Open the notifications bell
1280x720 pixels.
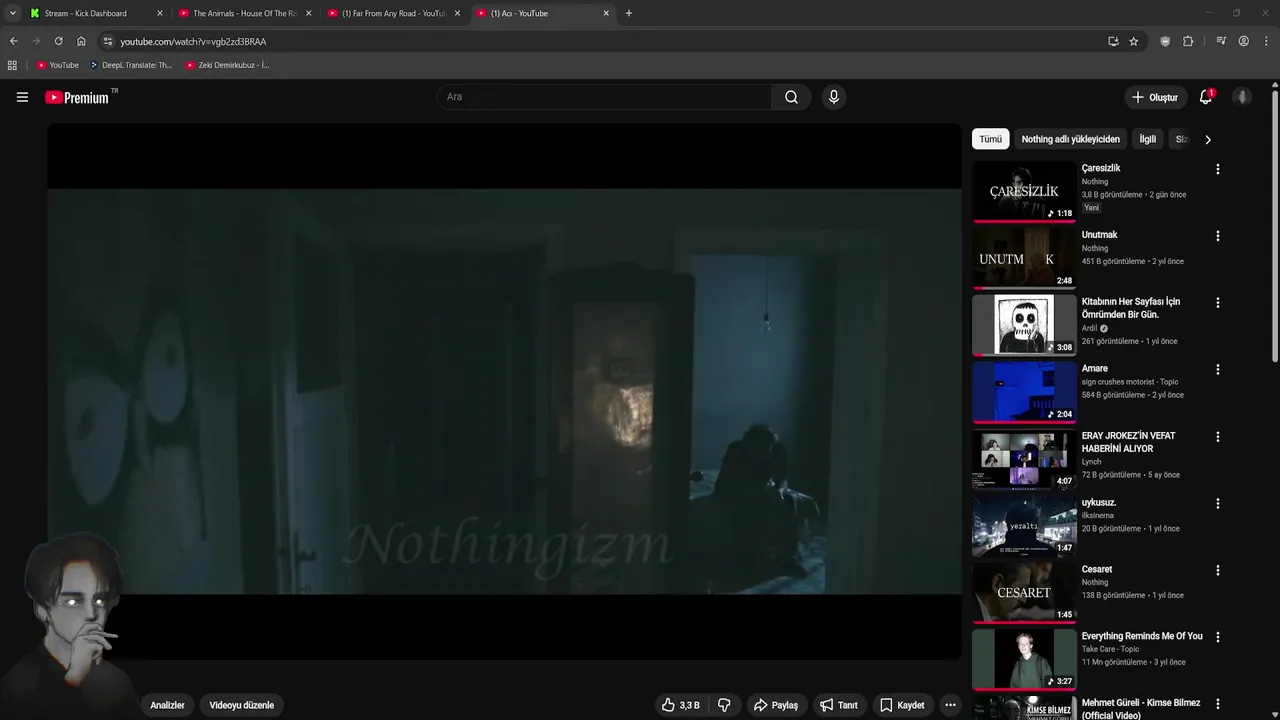pos(1205,97)
